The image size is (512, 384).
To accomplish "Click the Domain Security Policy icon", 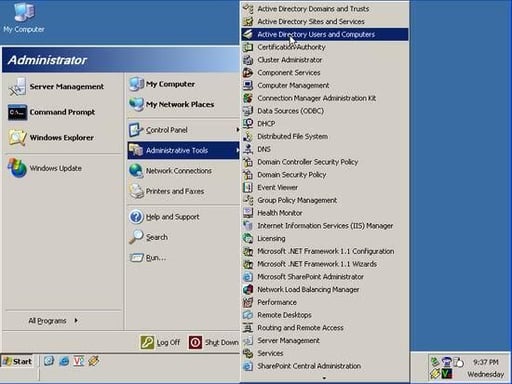I will point(248,175).
